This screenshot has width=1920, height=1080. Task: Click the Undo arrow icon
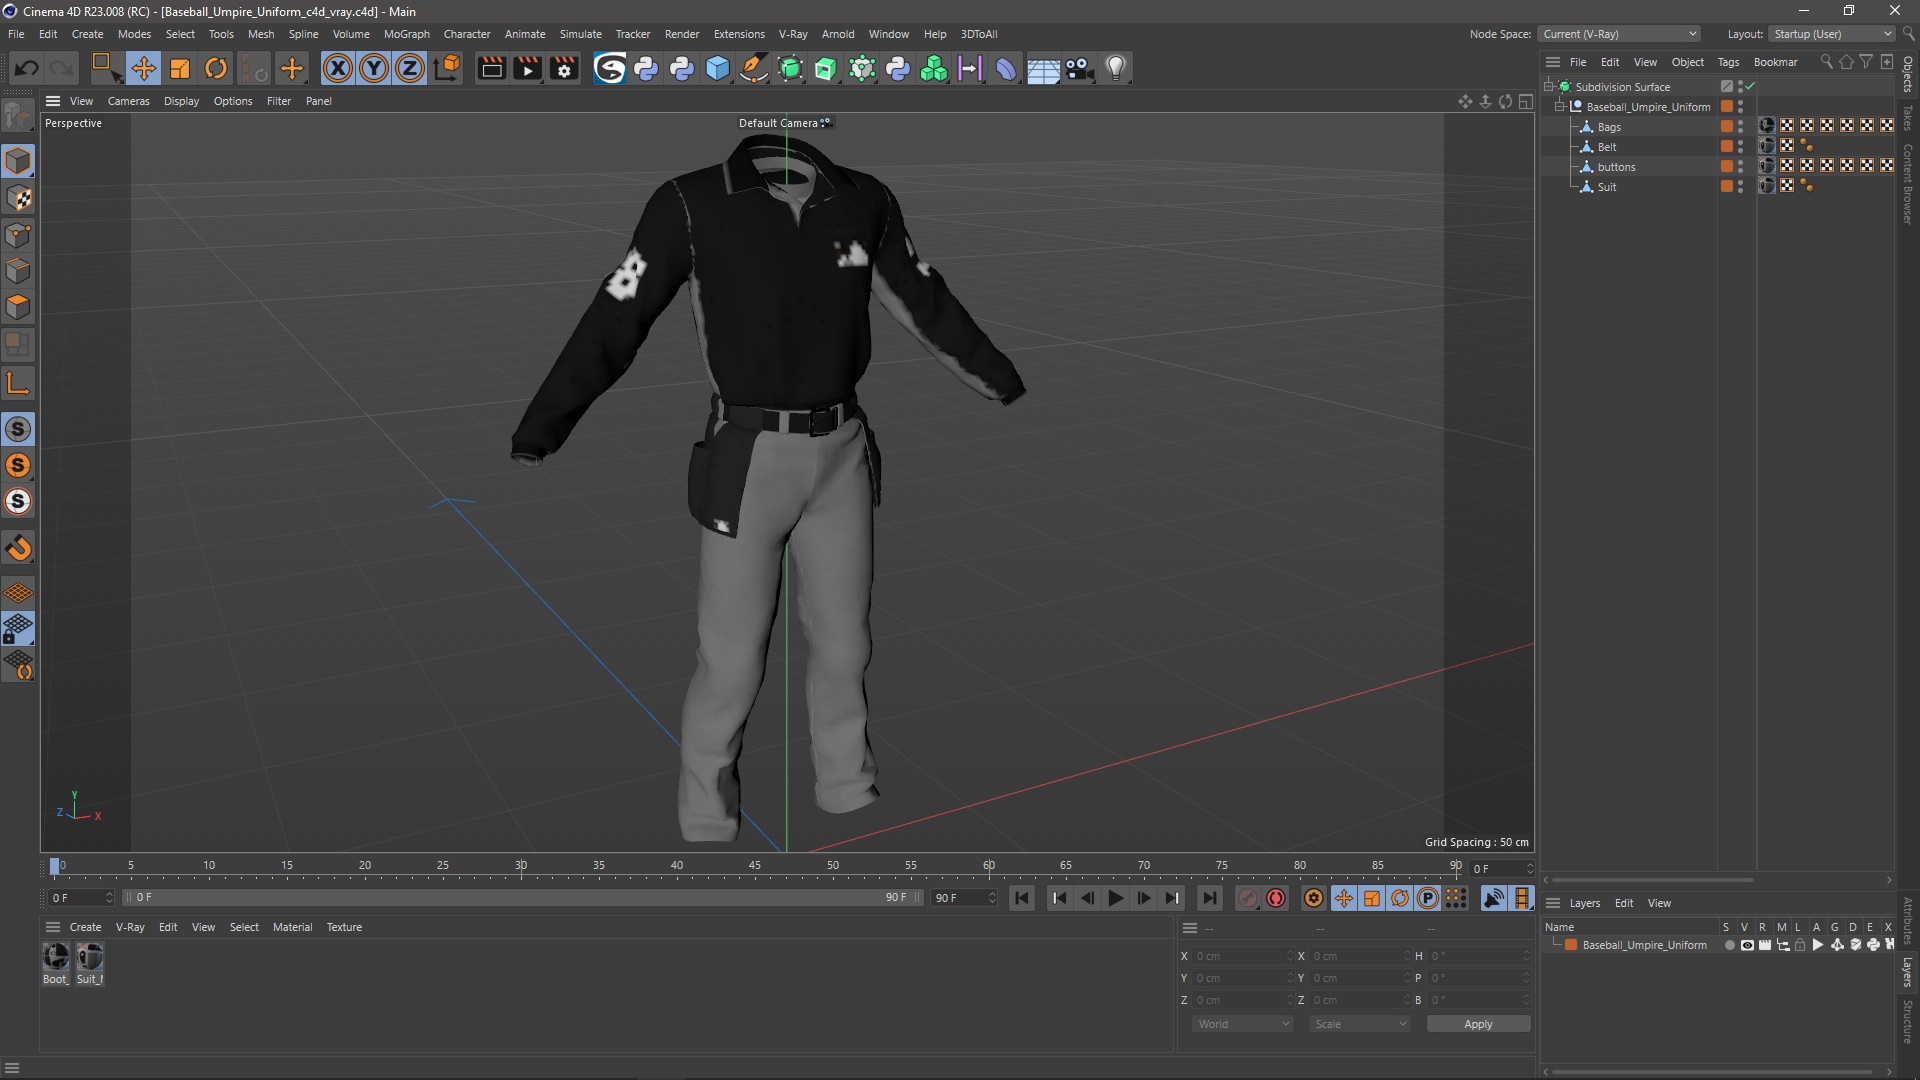coord(27,68)
